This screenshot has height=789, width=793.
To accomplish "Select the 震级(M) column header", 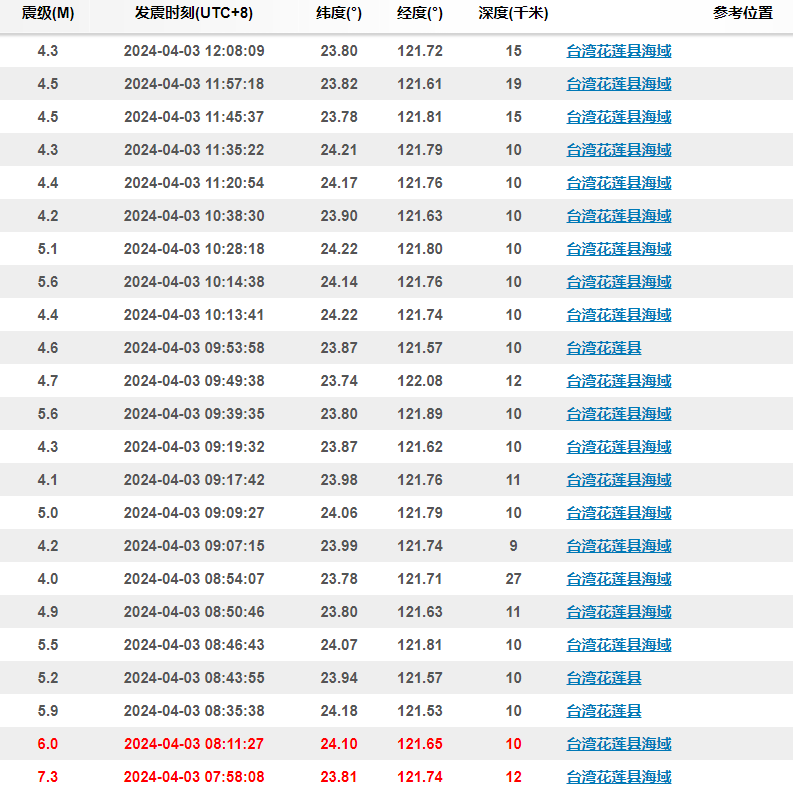I will coord(48,13).
